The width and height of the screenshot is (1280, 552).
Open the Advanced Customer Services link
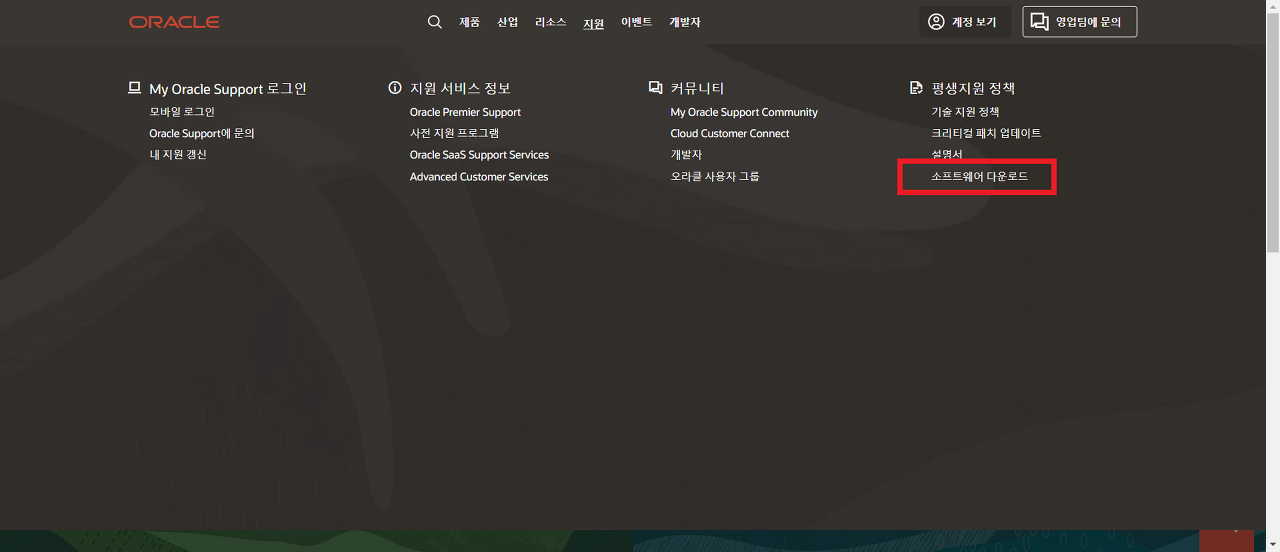479,177
